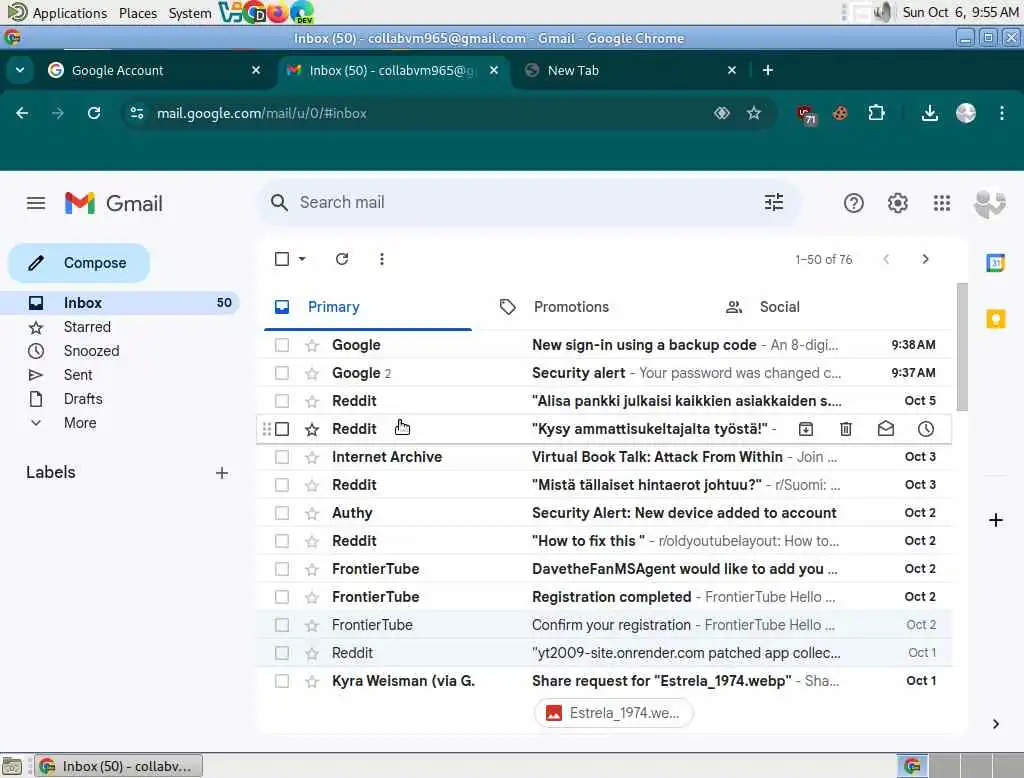1024x778 pixels.
Task: Expand the More section in sidebar
Action: click(x=80, y=423)
